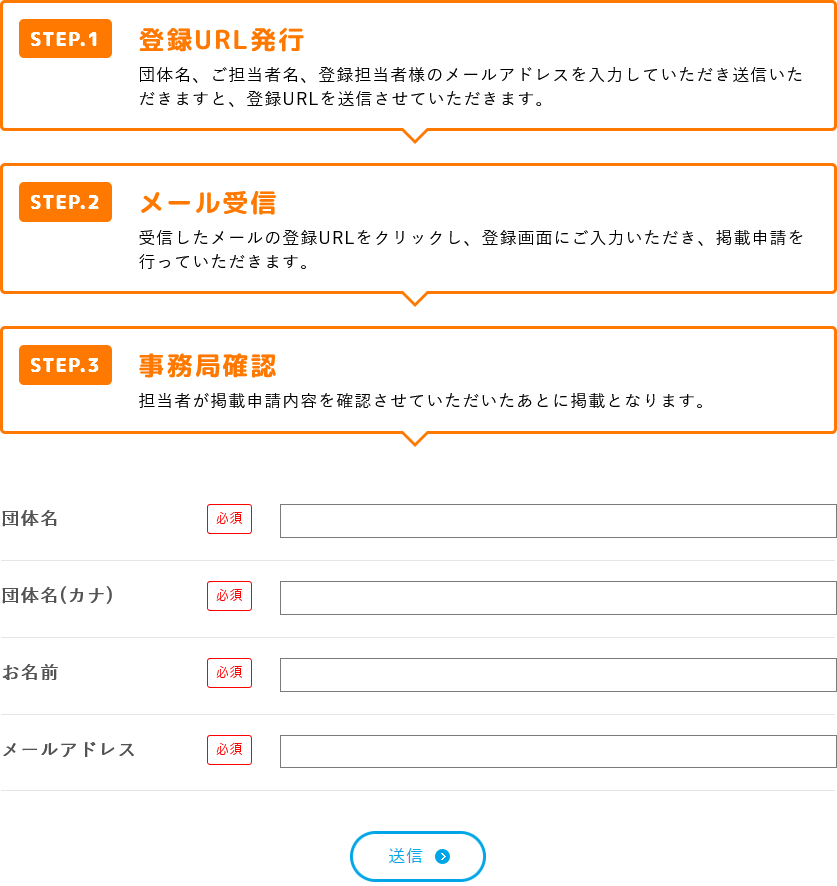Click the 必須 tag beside メールアドレス
Viewport: 837px width, 886px height.
tap(229, 749)
